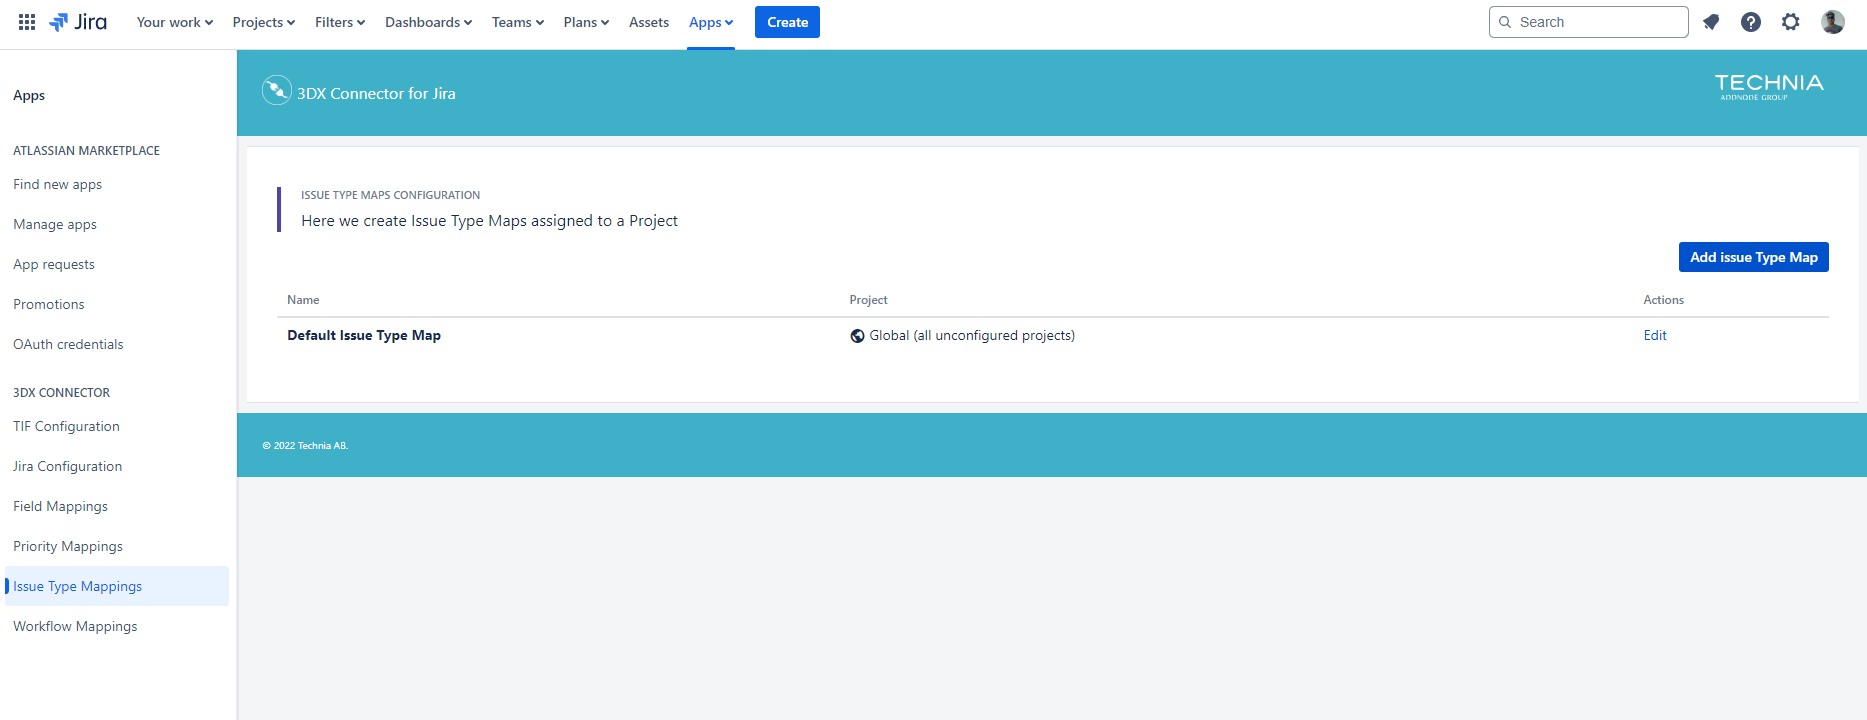Click the 3DX Connector logo icon
This screenshot has height=720, width=1867.
(x=276, y=91)
